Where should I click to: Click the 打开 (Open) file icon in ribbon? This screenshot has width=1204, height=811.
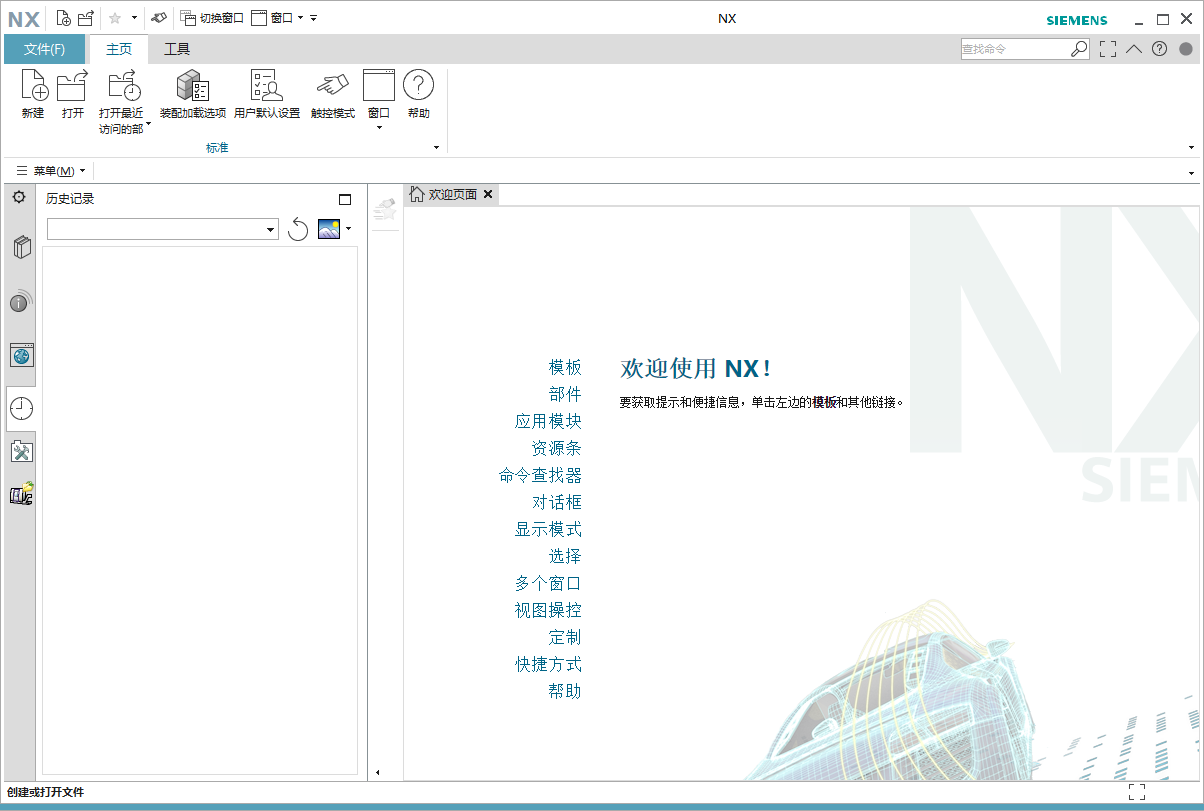coord(73,86)
